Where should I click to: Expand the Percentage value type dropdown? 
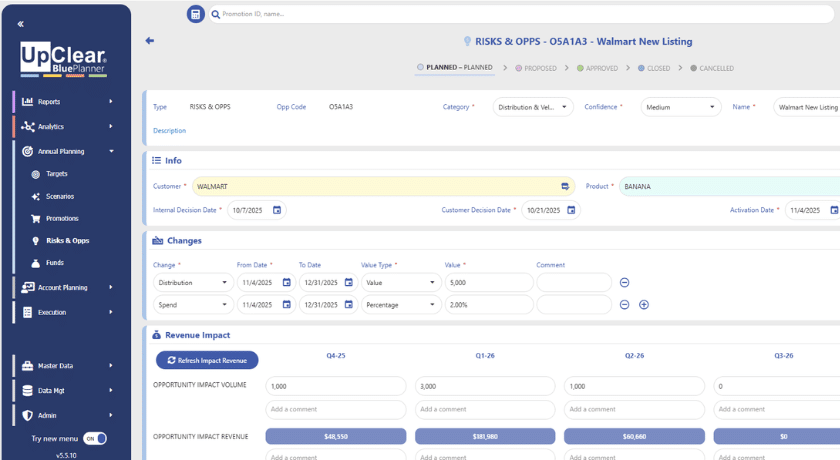tap(399, 304)
